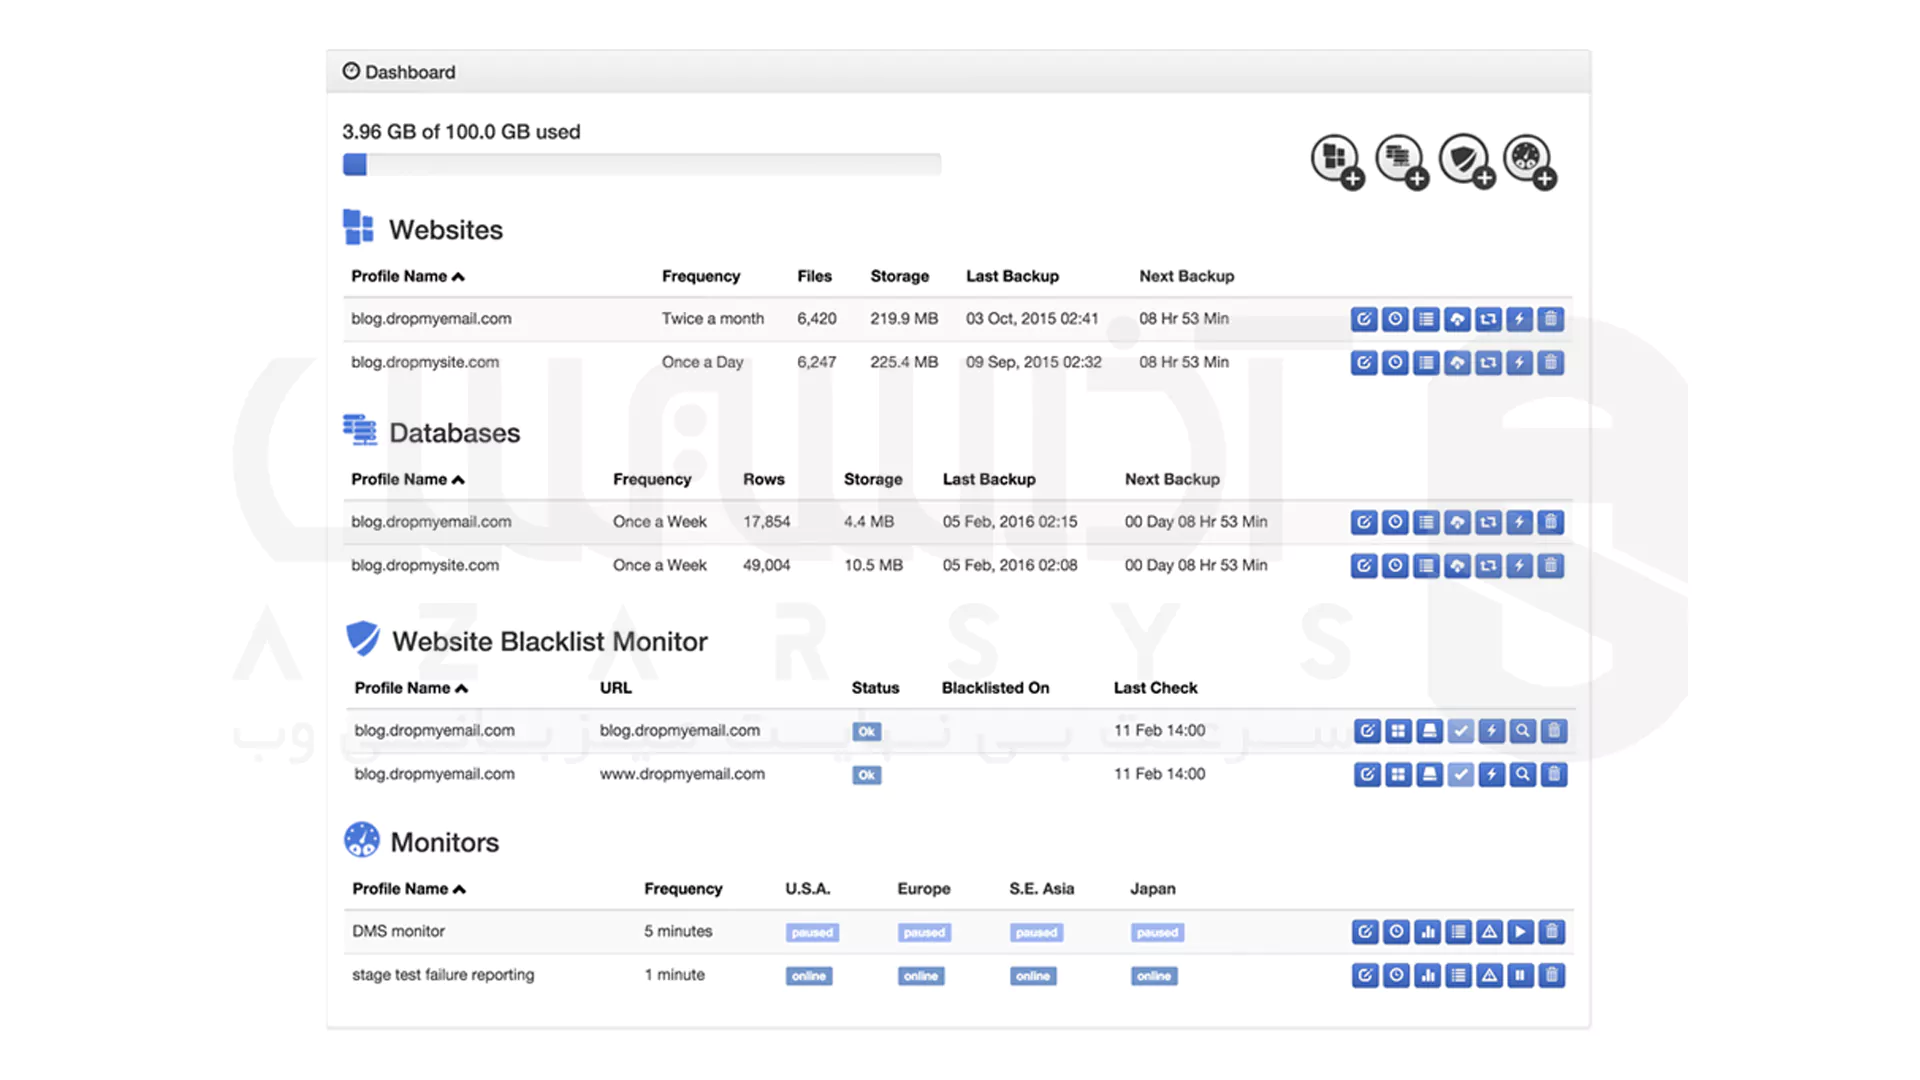The image size is (1920, 1080).
Task: Pause the stage test failure reporting monitor
Action: [1520, 975]
